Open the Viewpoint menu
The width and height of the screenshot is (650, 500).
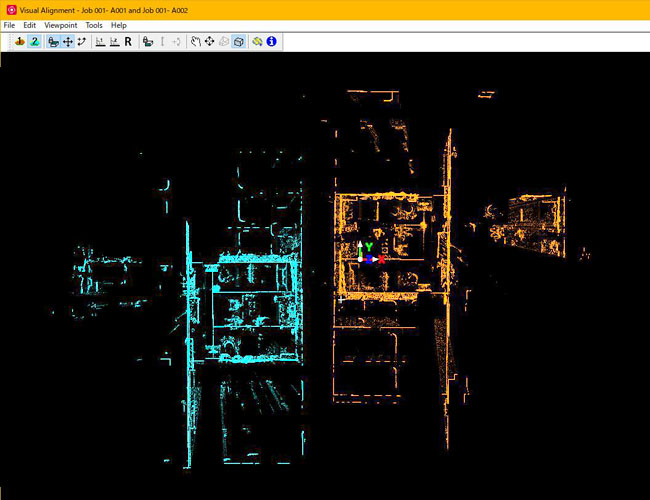pyautogui.click(x=61, y=25)
